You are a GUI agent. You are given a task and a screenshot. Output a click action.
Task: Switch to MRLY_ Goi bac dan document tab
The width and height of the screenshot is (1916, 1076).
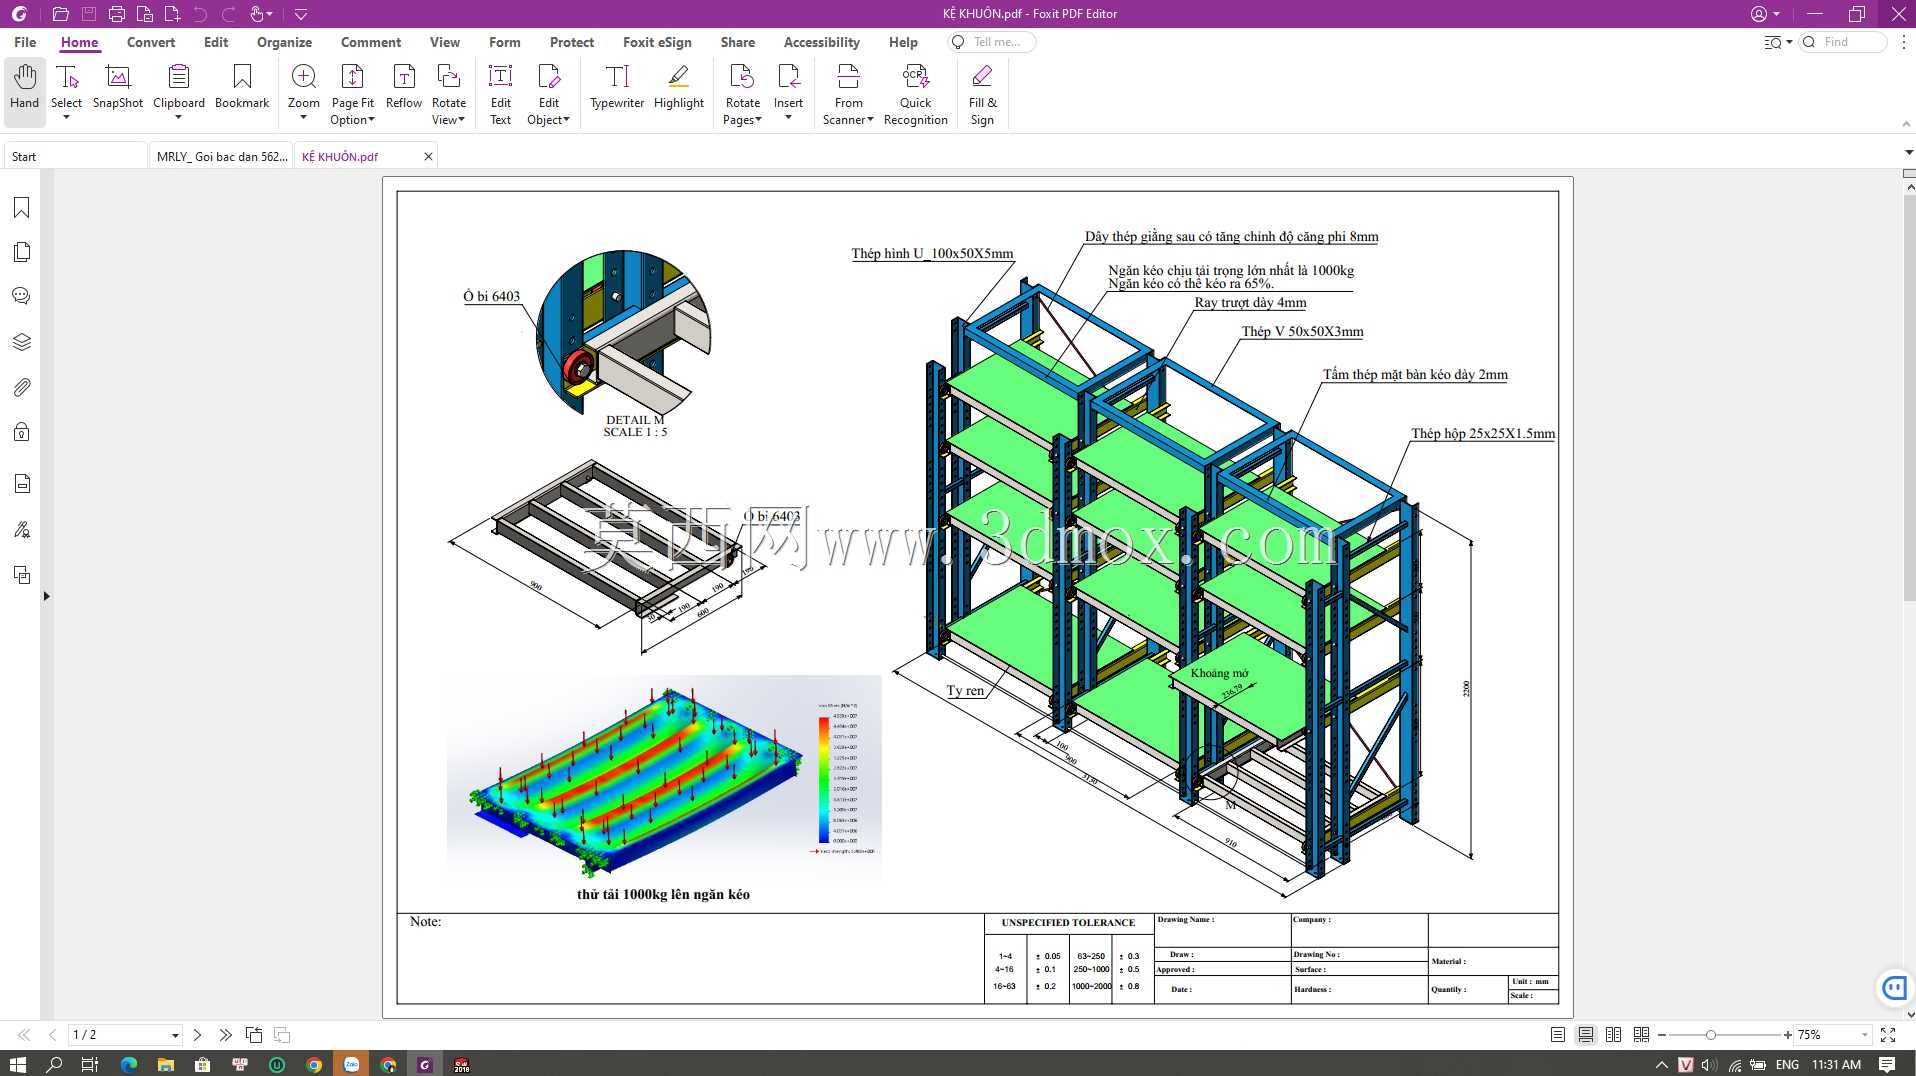(x=222, y=156)
